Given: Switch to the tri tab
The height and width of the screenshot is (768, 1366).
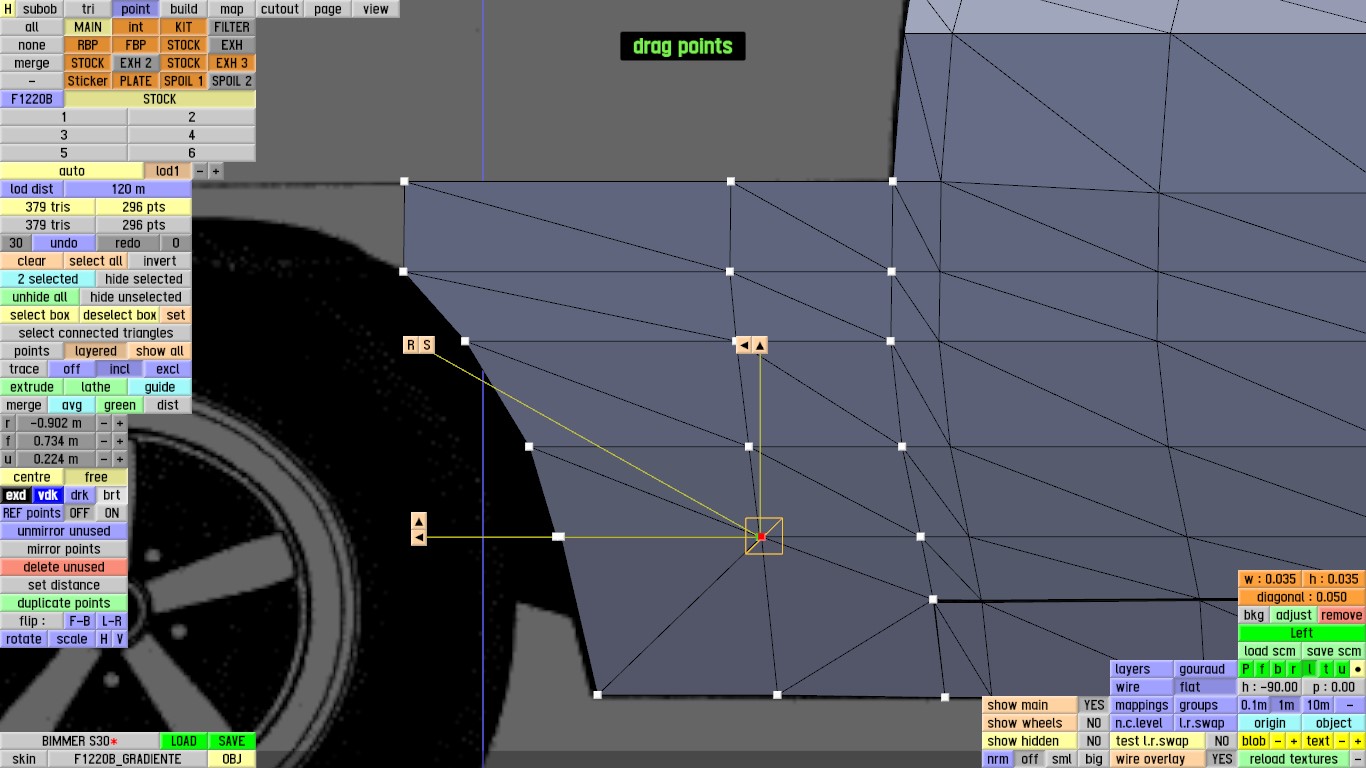Looking at the screenshot, I should coord(88,9).
